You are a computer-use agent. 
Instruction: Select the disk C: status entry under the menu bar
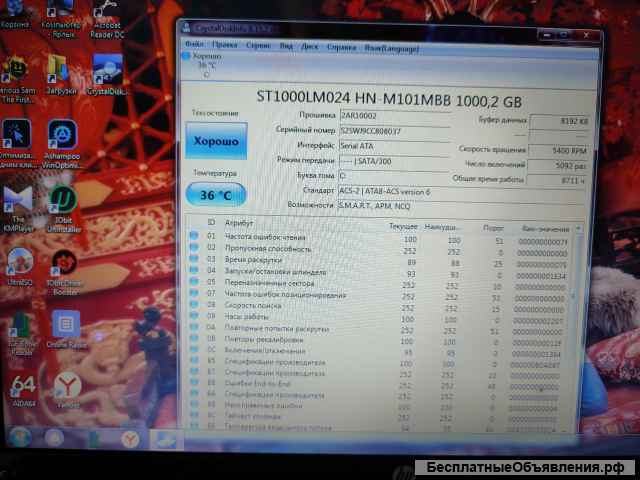click(x=205, y=65)
